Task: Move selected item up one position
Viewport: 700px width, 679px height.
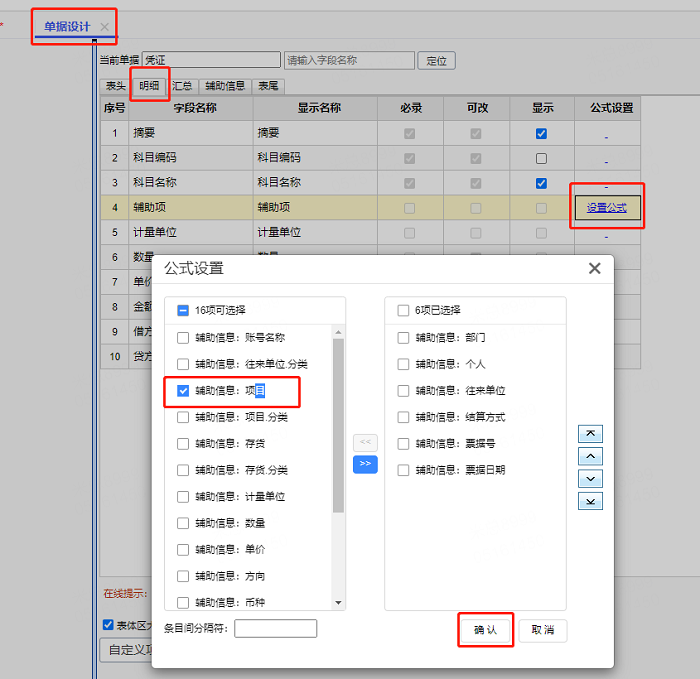Action: [590, 456]
